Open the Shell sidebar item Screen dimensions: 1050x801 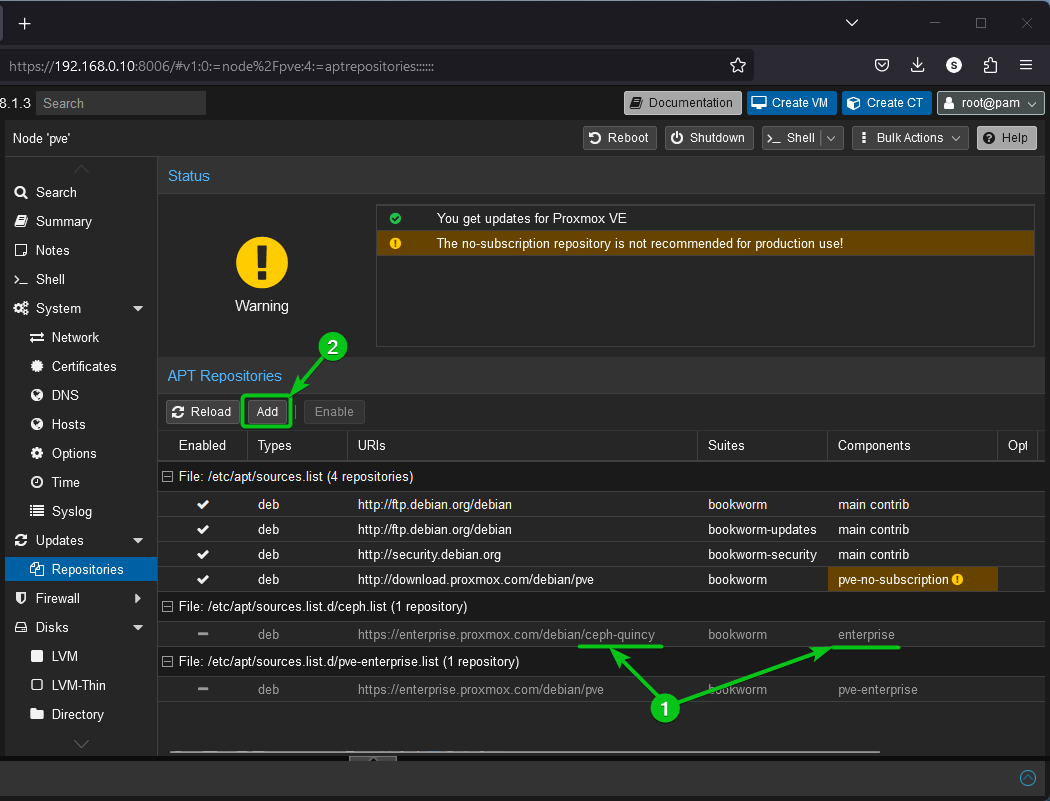pyautogui.click(x=80, y=279)
